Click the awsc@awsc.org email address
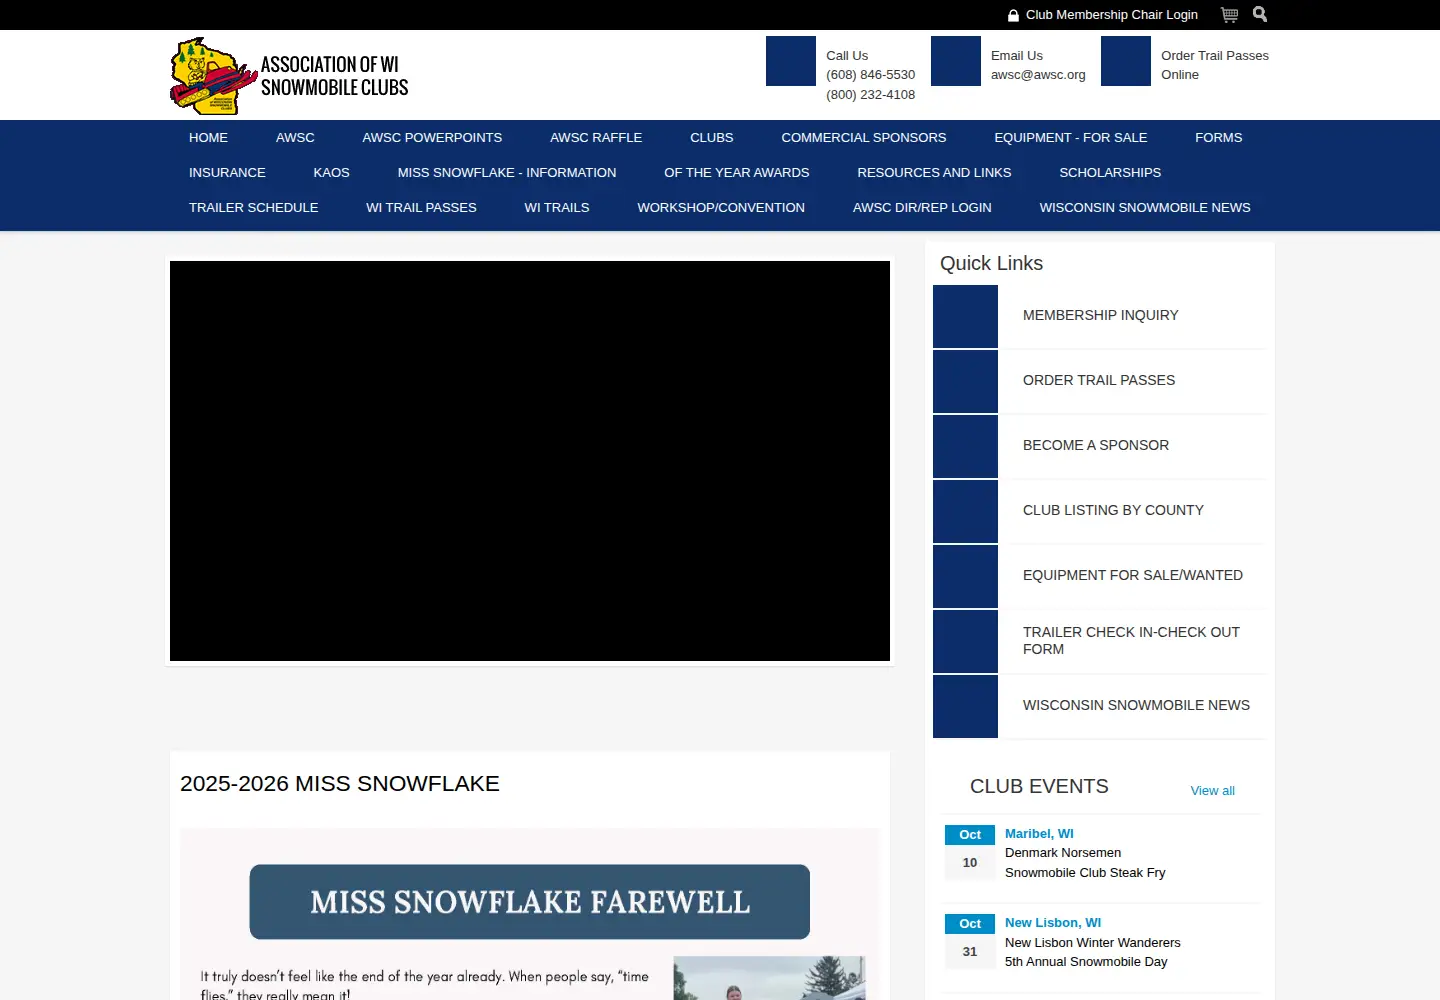 coord(1038,75)
